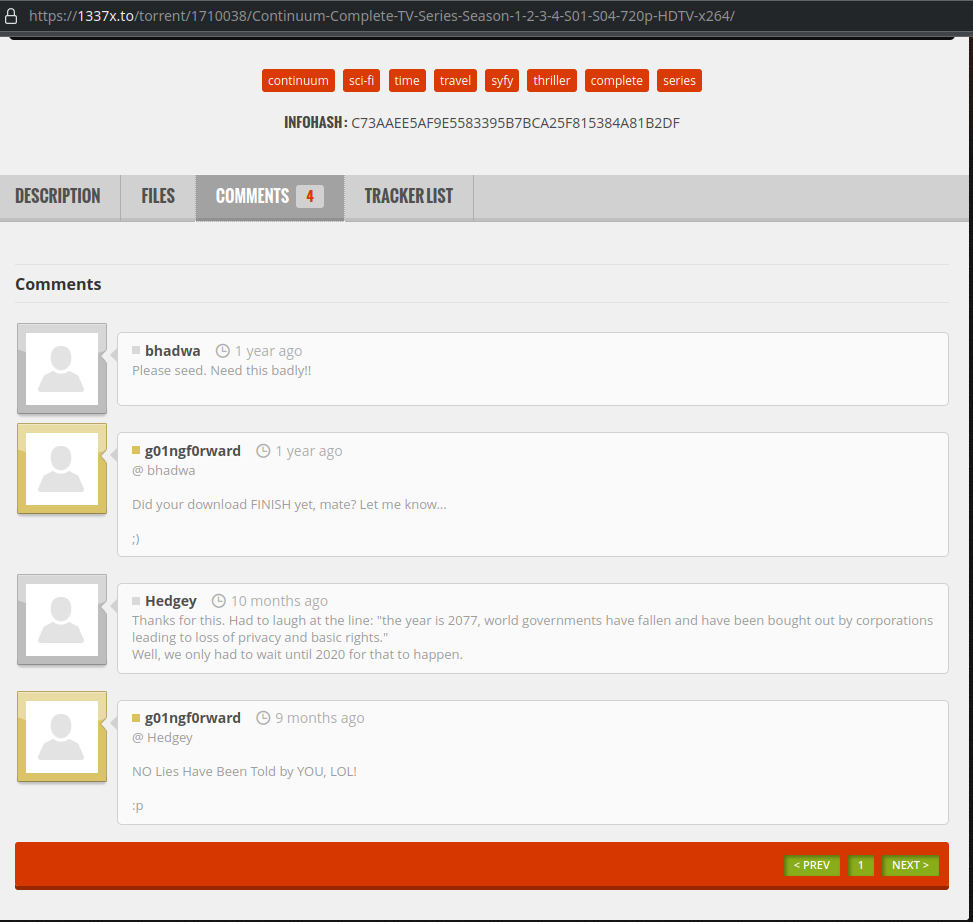Click the "NO Lies Have Been Told" comment text
This screenshot has height=922, width=973.
point(244,771)
